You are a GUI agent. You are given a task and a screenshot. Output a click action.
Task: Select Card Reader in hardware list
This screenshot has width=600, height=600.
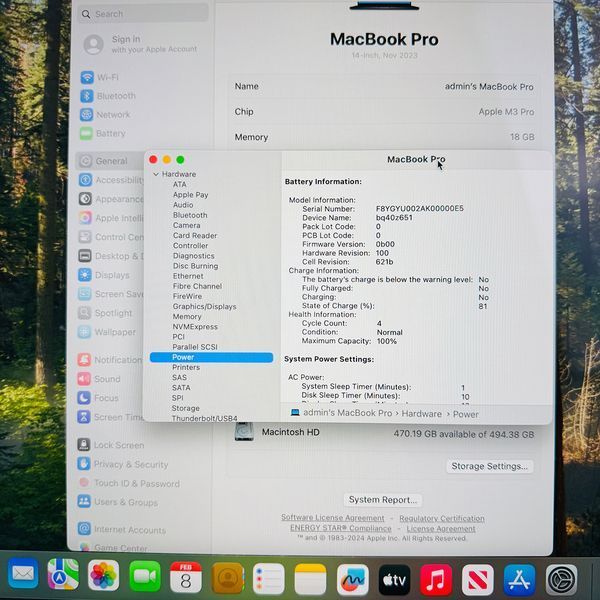[x=195, y=235]
